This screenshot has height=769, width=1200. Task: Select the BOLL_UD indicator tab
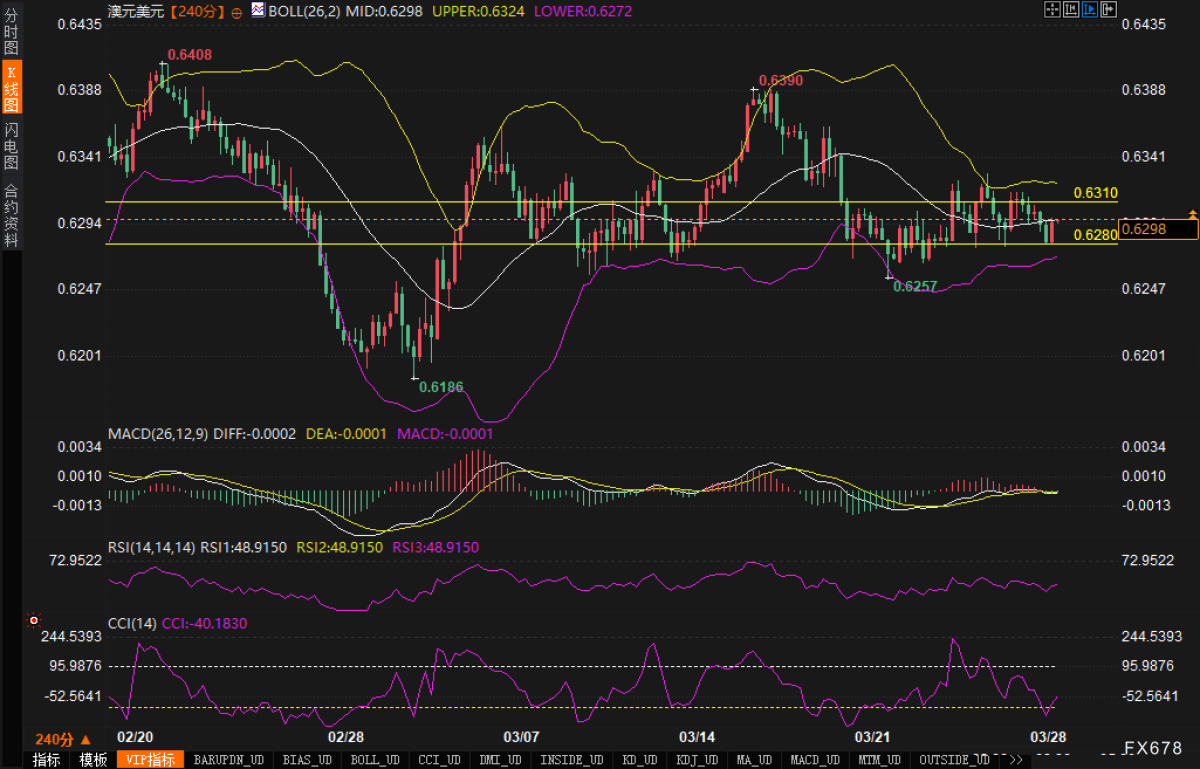pyautogui.click(x=375, y=760)
